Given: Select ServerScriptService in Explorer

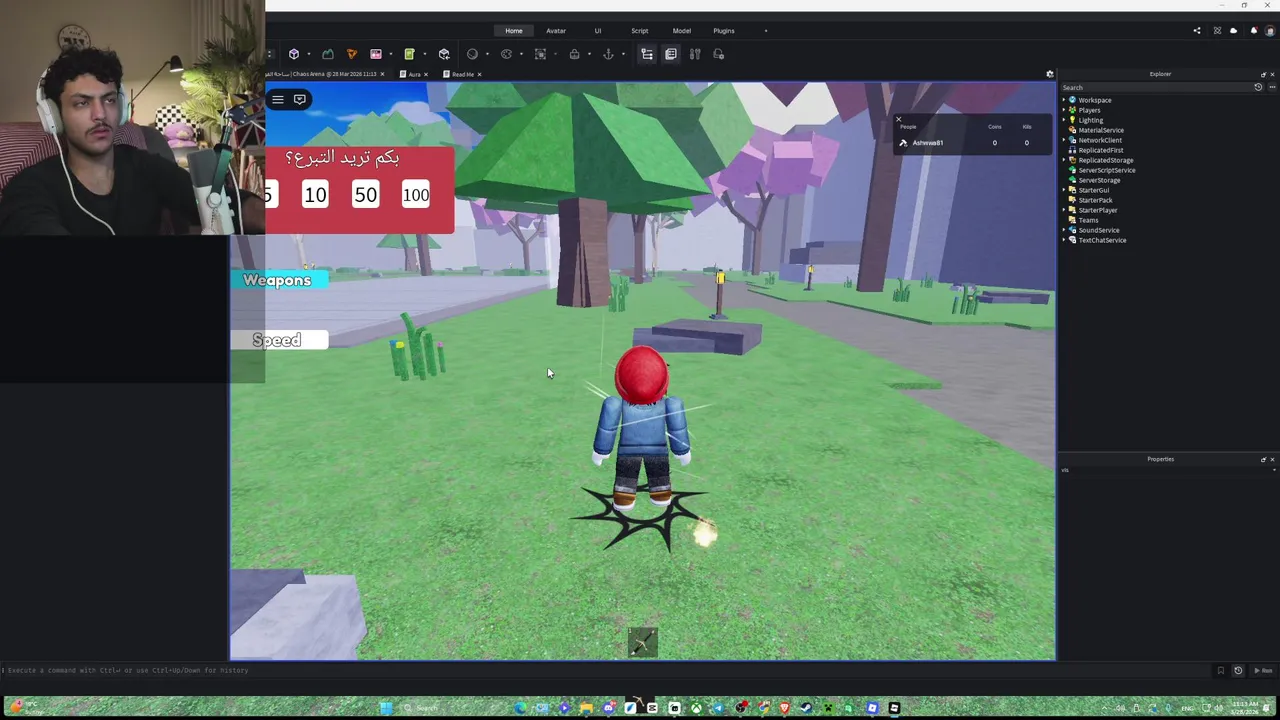Looking at the screenshot, I should click(x=1106, y=170).
